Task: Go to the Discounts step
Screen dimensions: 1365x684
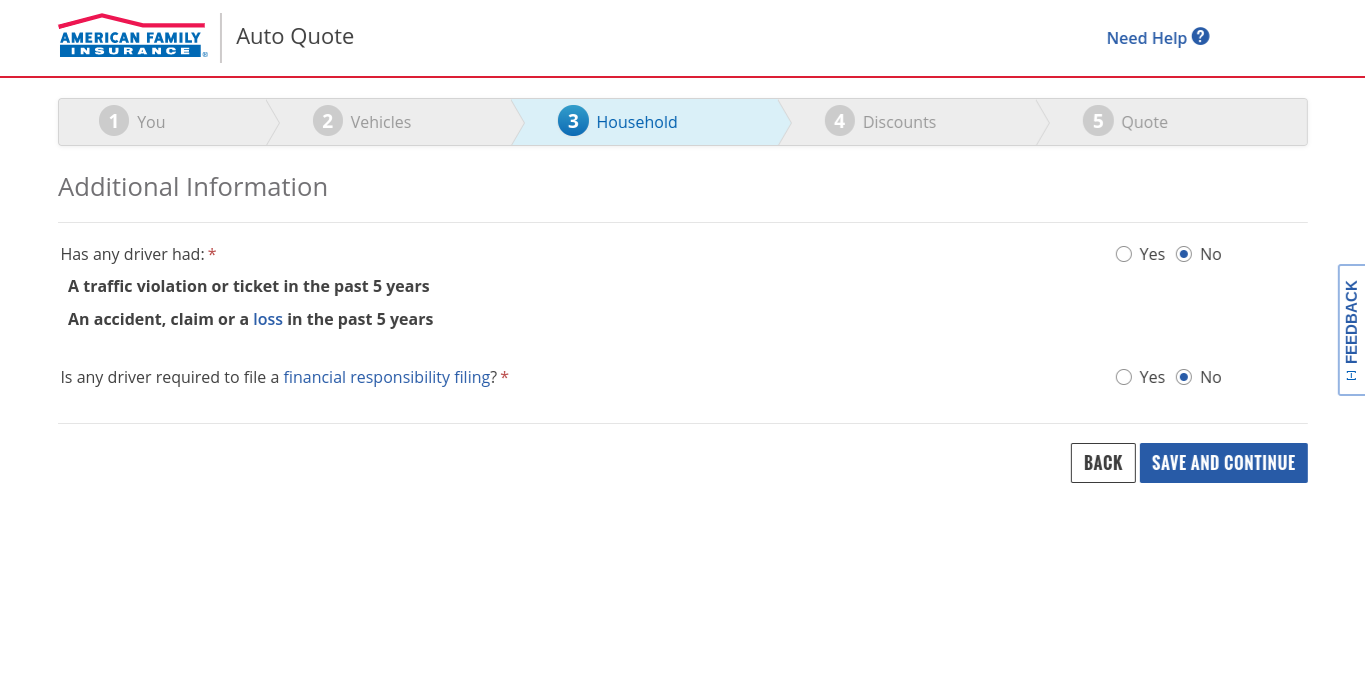Action: coord(899,122)
